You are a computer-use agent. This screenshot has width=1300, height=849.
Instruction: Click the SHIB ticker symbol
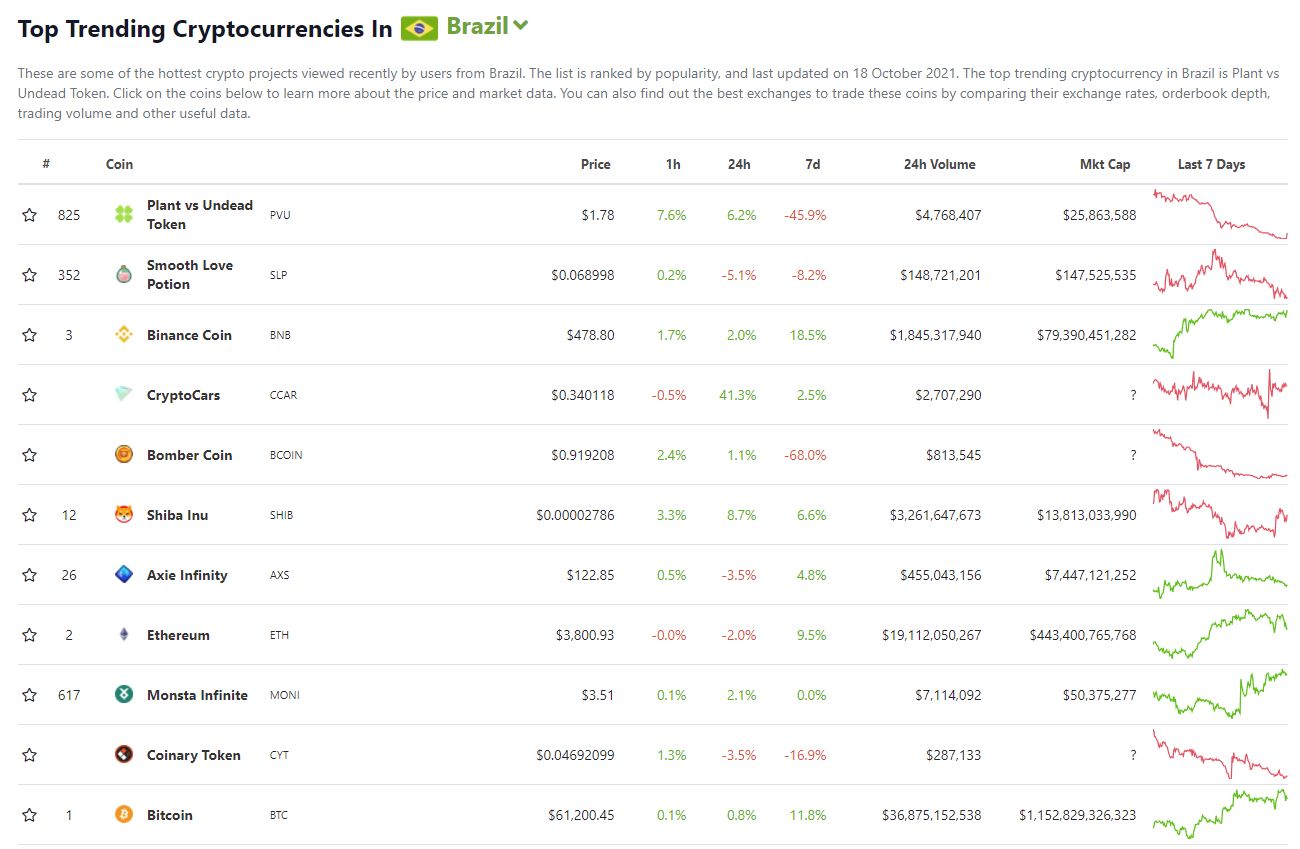pyautogui.click(x=282, y=515)
